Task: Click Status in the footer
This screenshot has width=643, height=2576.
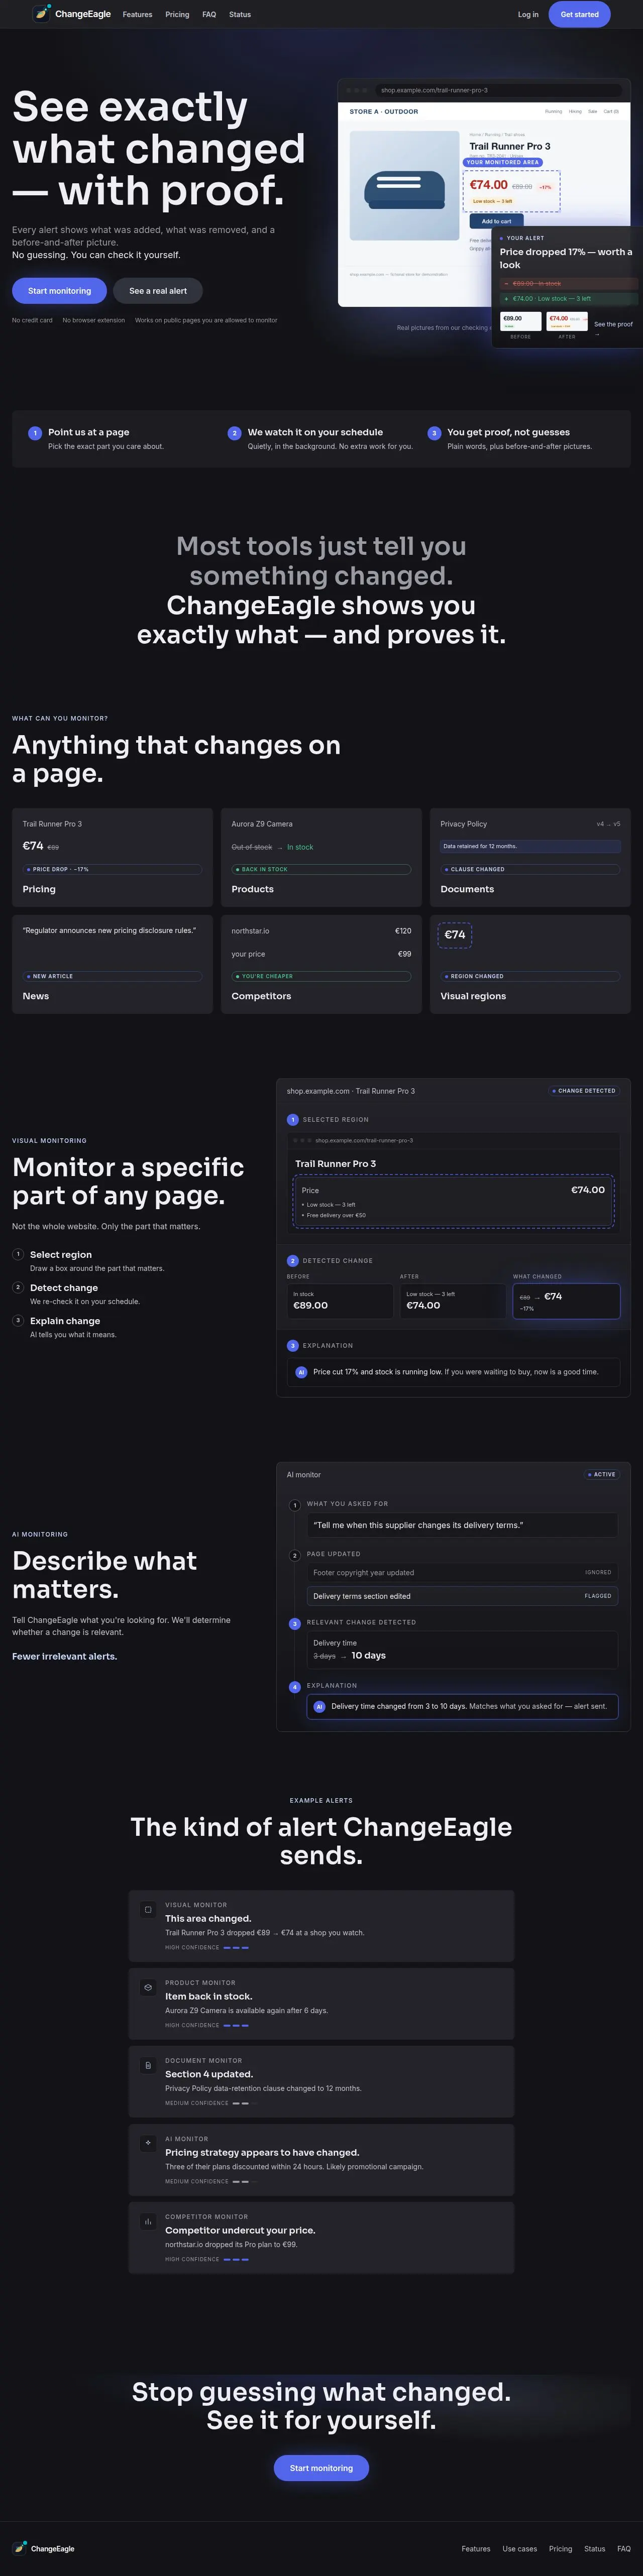Action: pos(595,2549)
